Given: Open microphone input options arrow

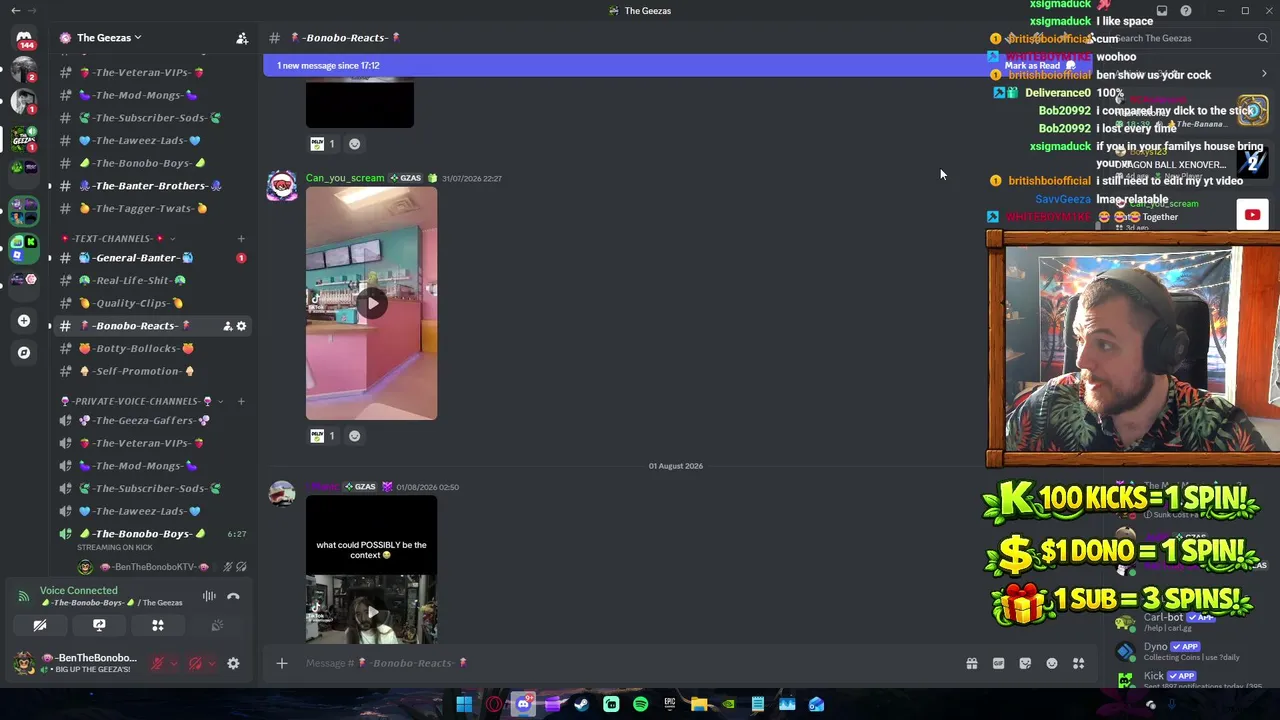Looking at the screenshot, I should point(174,663).
